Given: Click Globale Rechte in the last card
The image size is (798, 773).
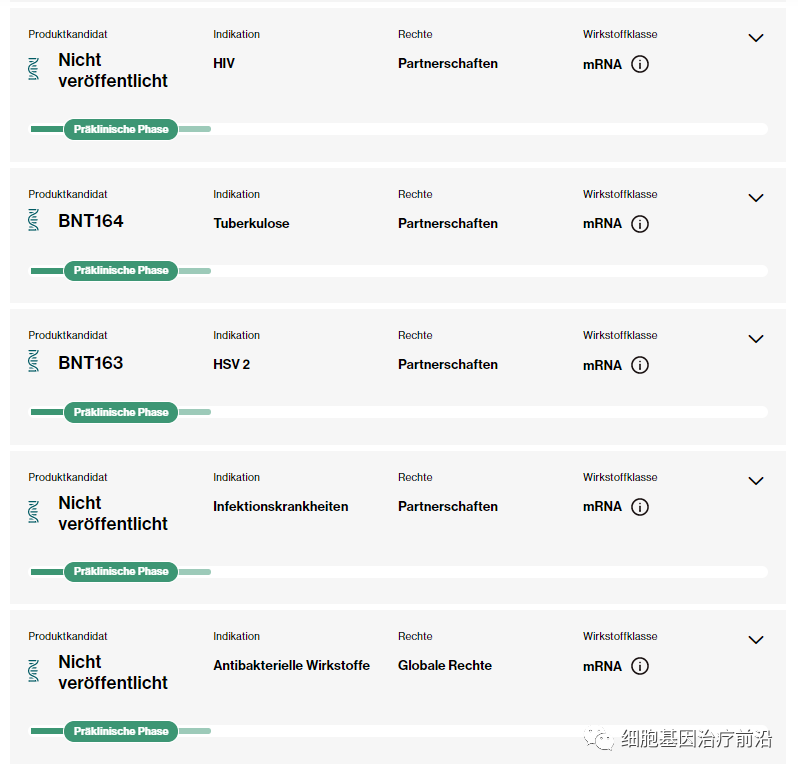Looking at the screenshot, I should pyautogui.click(x=445, y=666).
